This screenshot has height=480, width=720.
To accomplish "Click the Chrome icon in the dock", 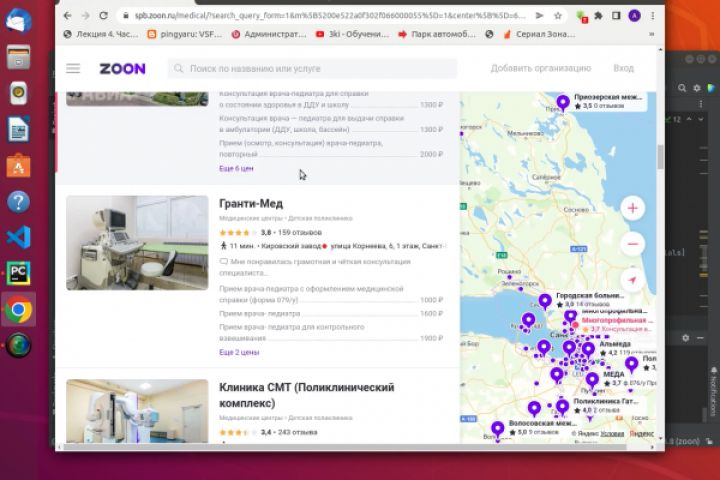I will 18,310.
